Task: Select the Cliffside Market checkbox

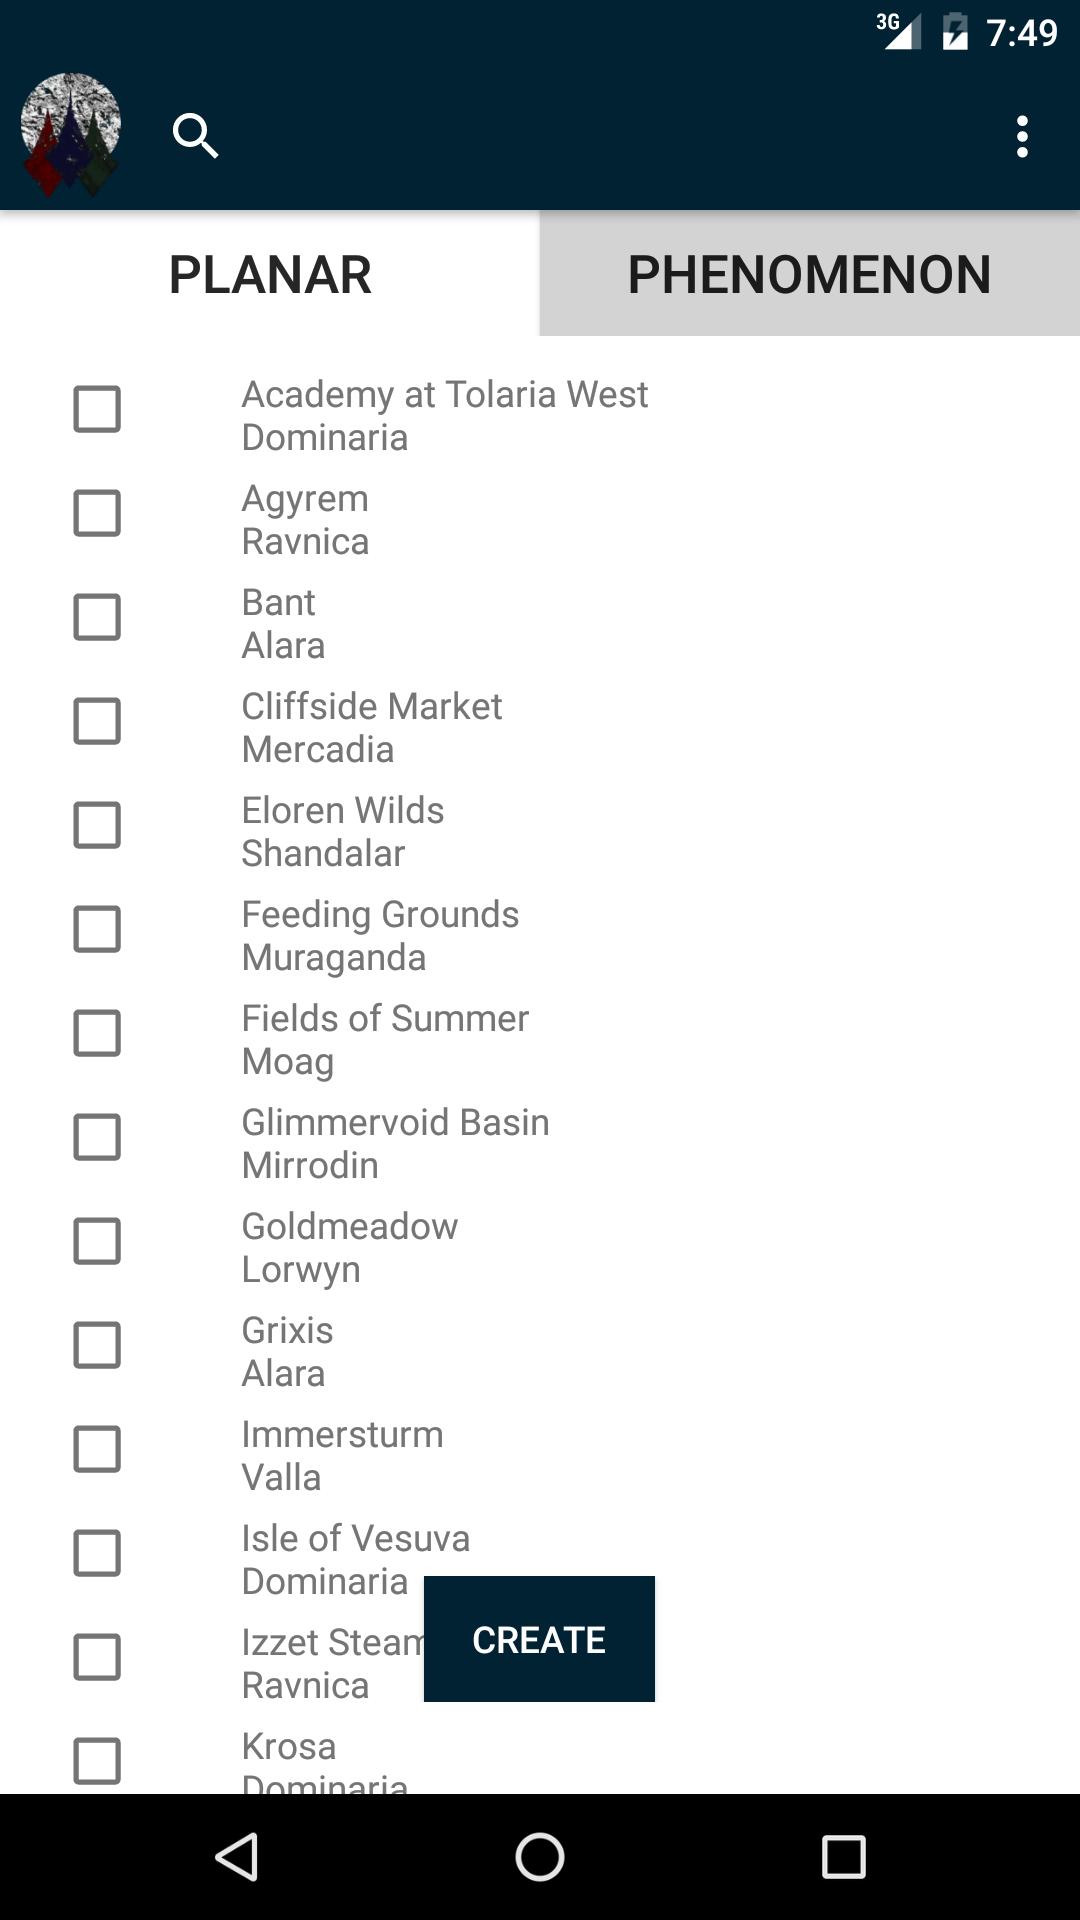Action: 97,721
